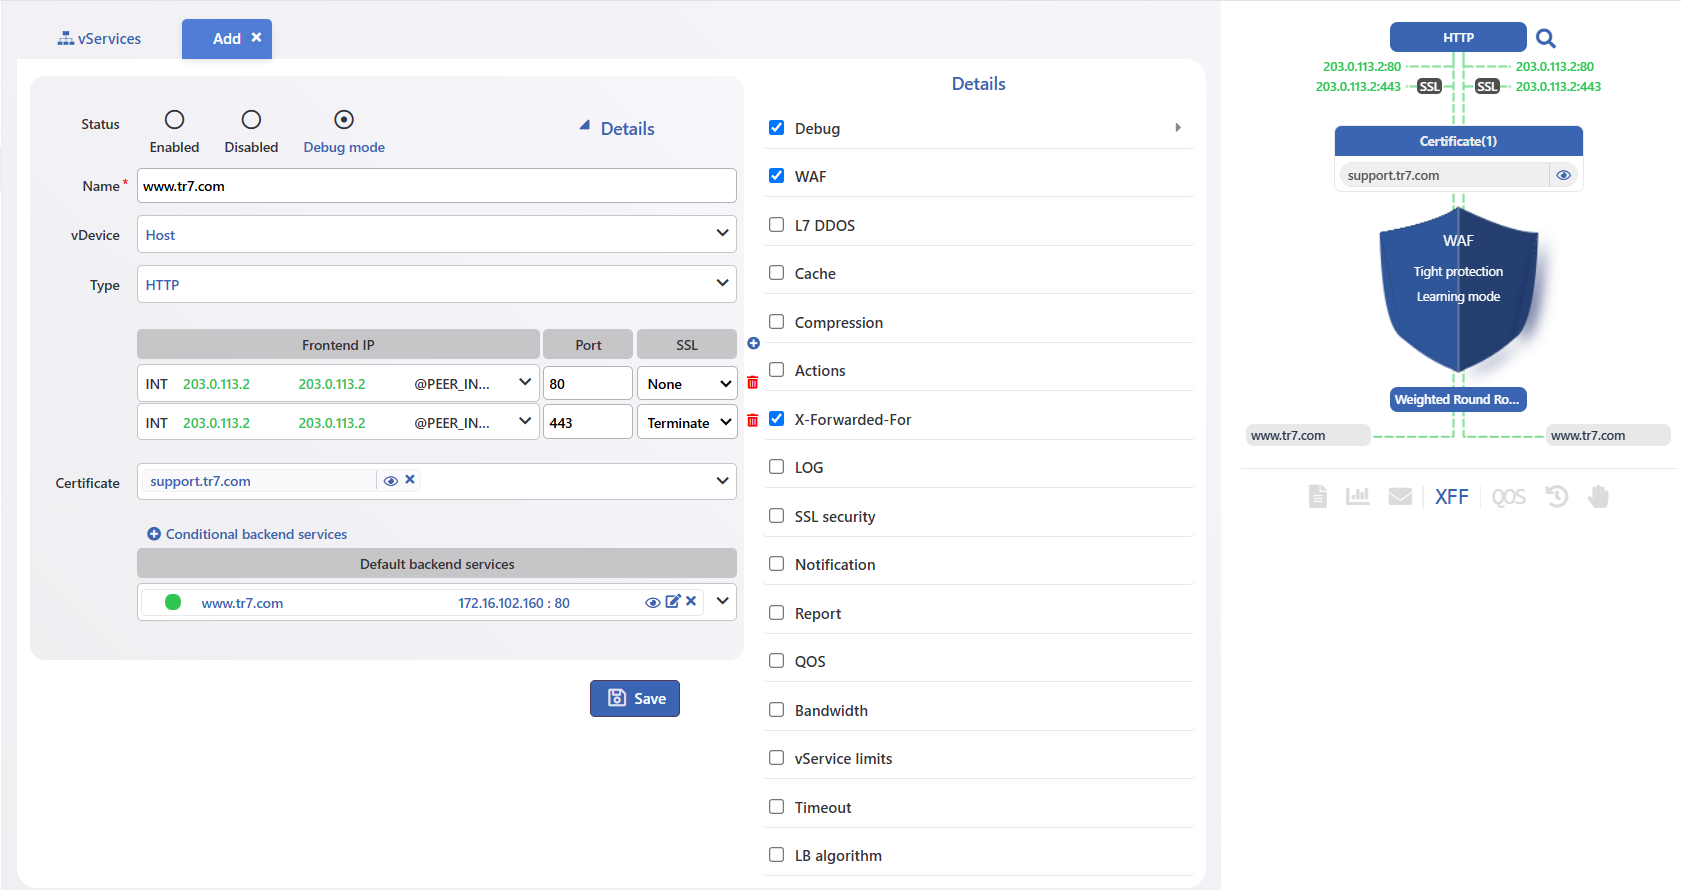Enable the QOS checkbox
The image size is (1681, 890).
click(x=776, y=660)
